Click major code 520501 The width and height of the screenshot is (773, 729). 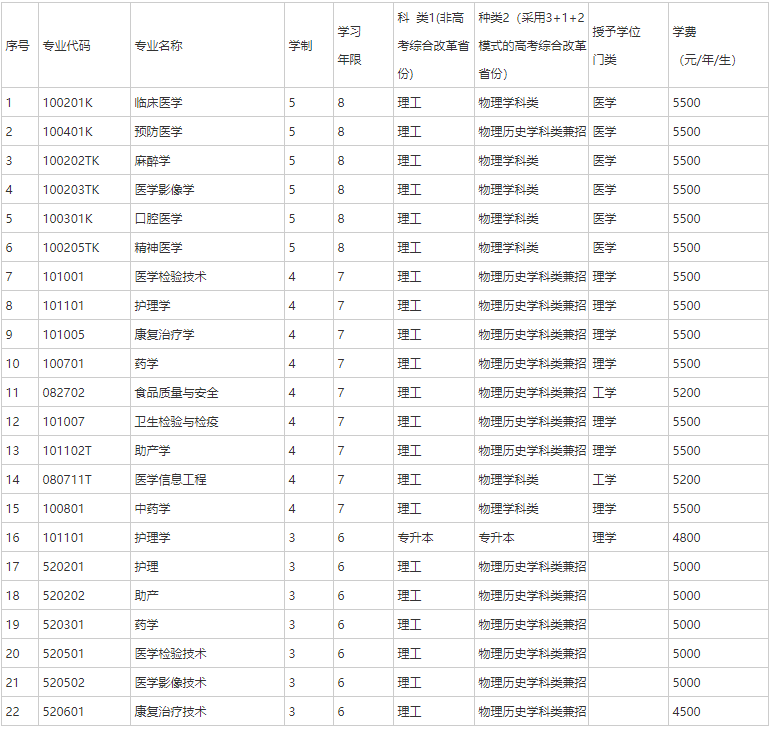click(63, 654)
